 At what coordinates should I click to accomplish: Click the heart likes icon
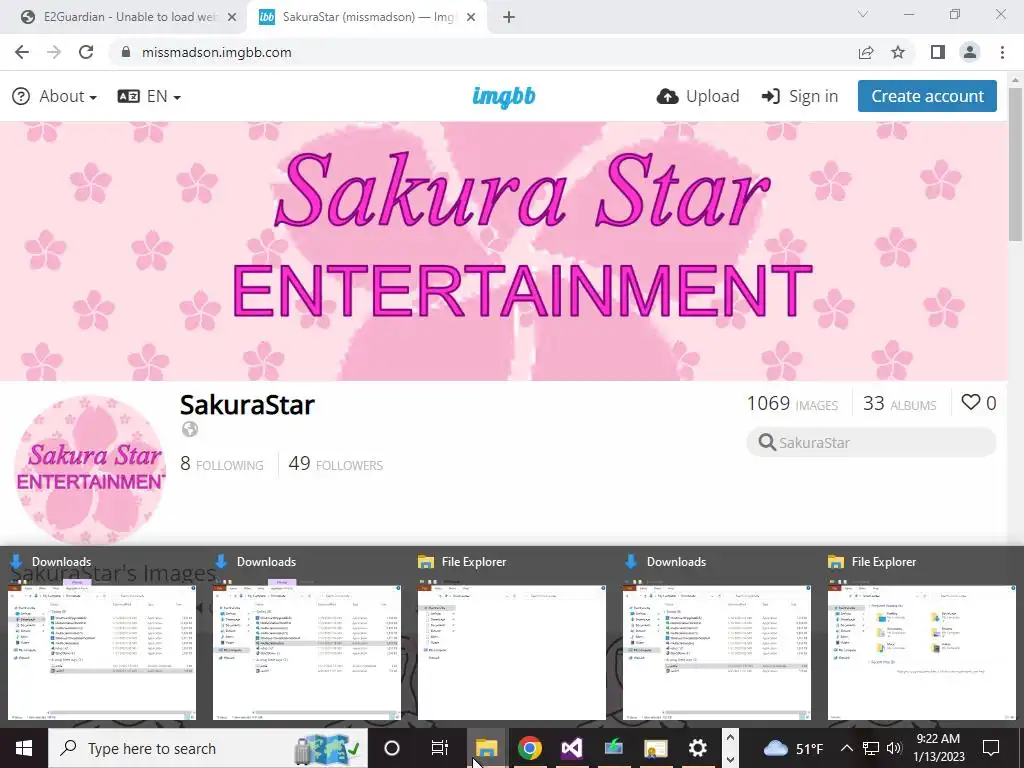(970, 402)
